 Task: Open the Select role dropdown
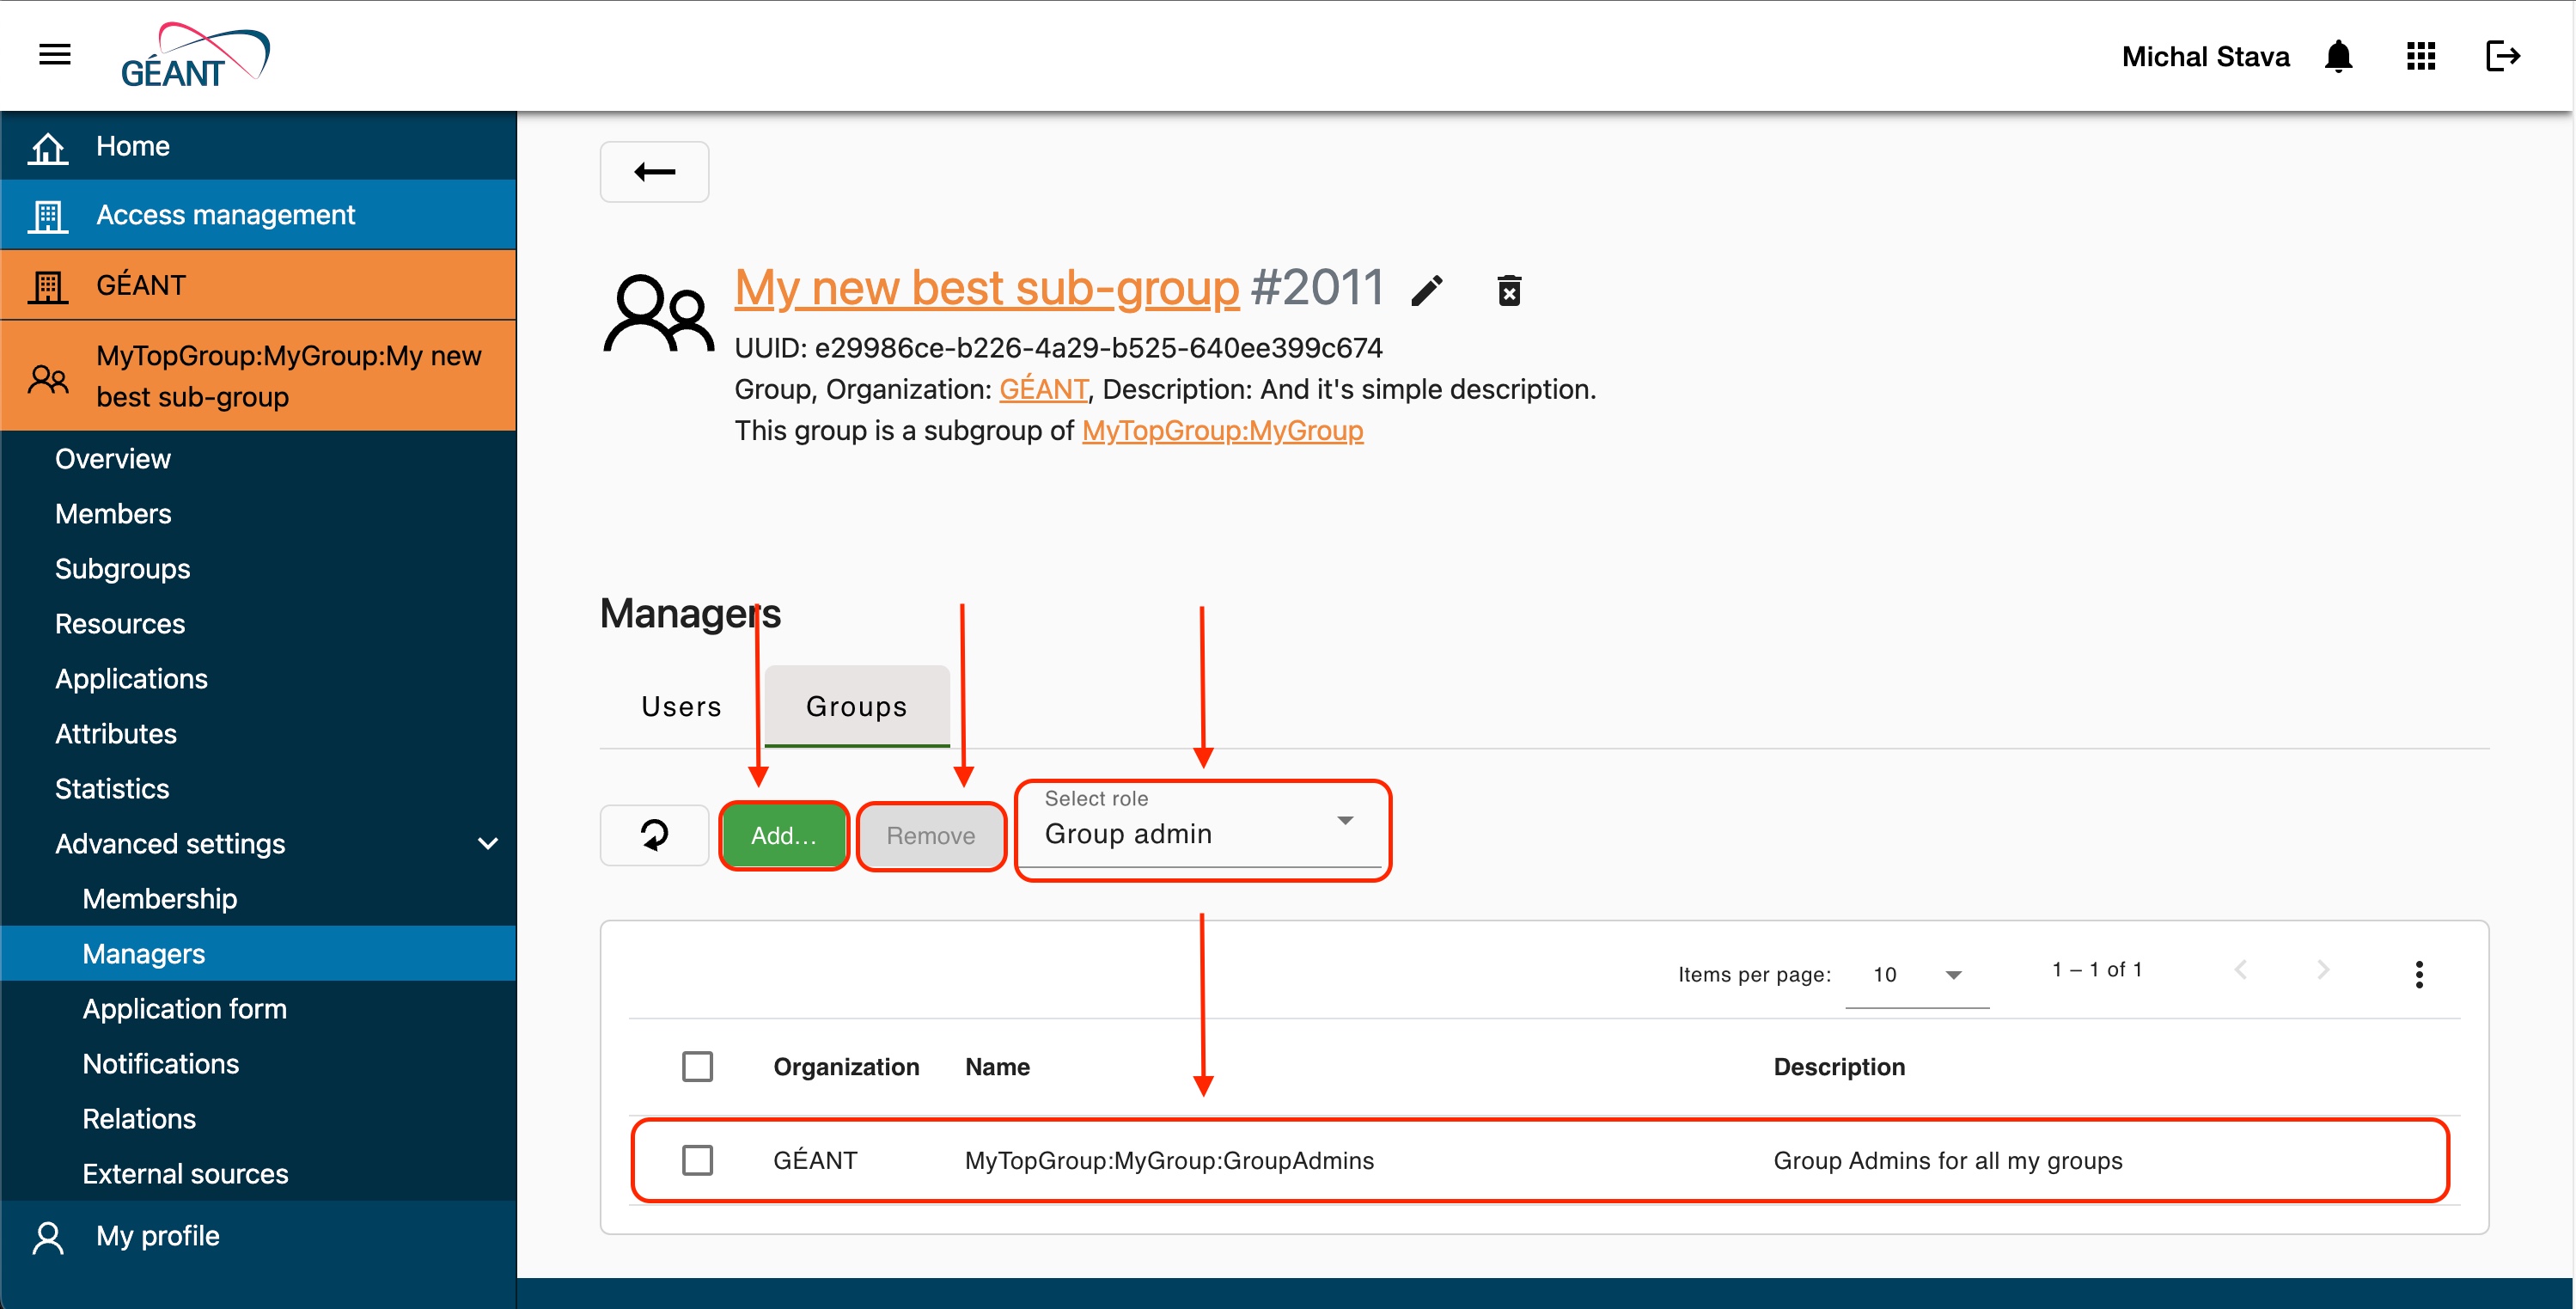[x=1200, y=832]
